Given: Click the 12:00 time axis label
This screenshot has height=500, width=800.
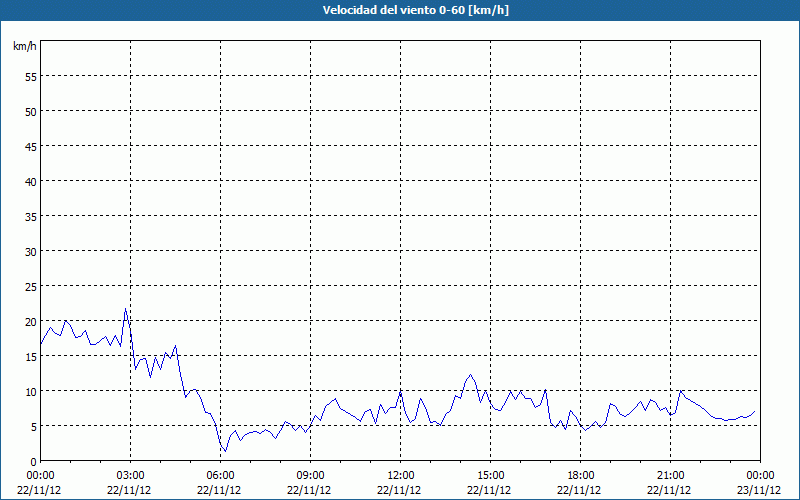Looking at the screenshot, I should [401, 476].
